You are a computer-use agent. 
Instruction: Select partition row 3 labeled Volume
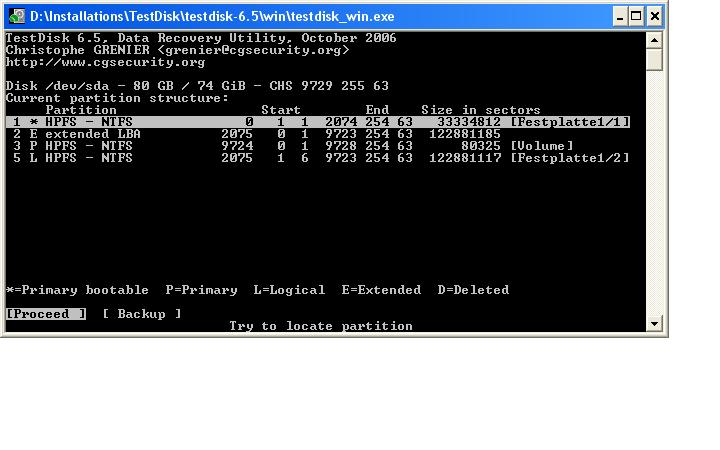(x=293, y=146)
